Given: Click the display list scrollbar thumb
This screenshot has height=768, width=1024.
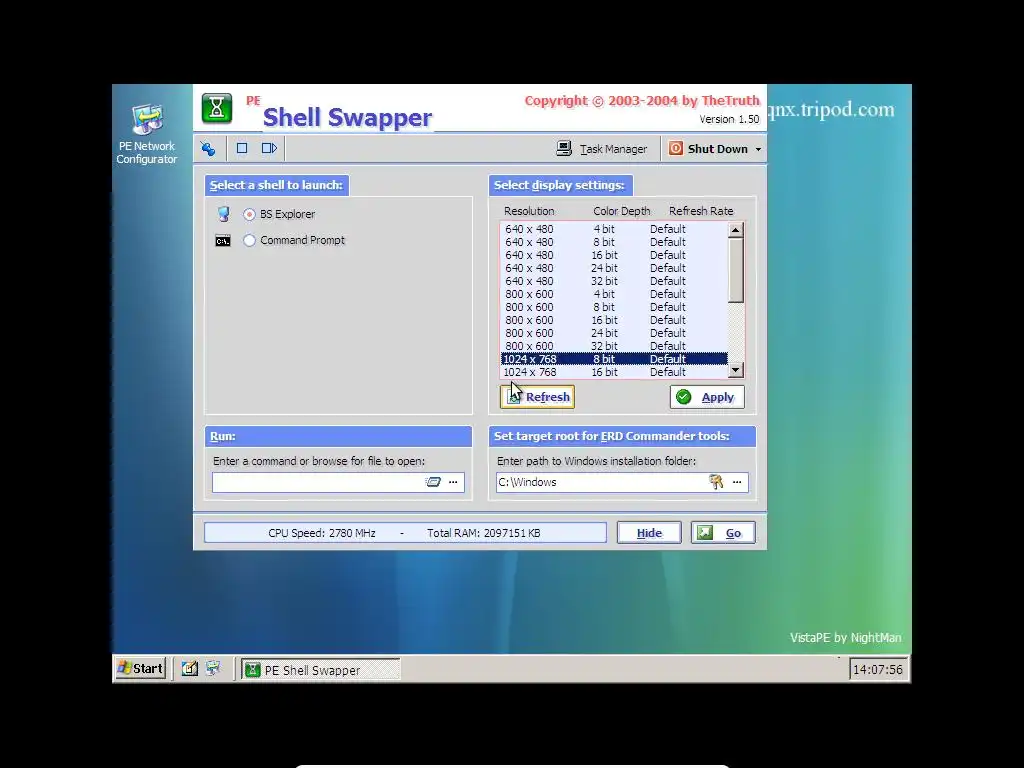Looking at the screenshot, I should coord(735,270).
